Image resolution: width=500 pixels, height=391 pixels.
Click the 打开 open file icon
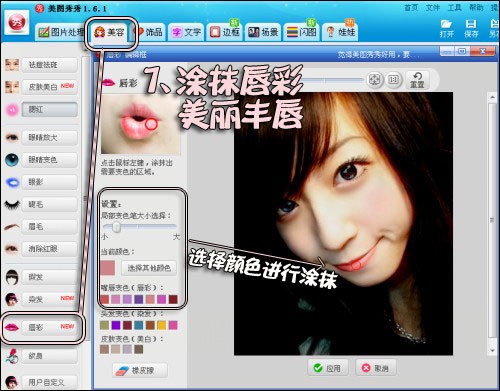point(447,28)
